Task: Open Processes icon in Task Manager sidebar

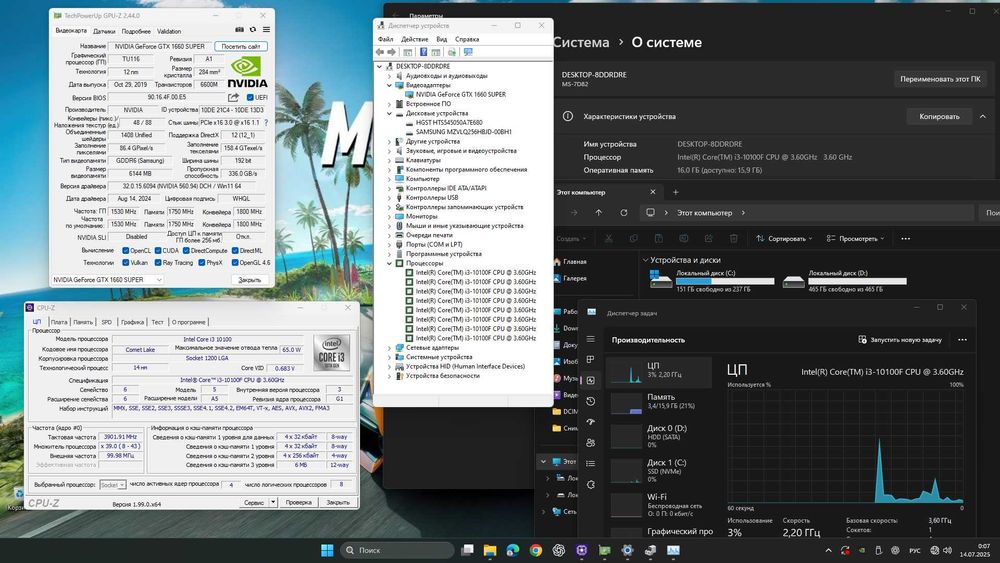Action: coord(591,360)
